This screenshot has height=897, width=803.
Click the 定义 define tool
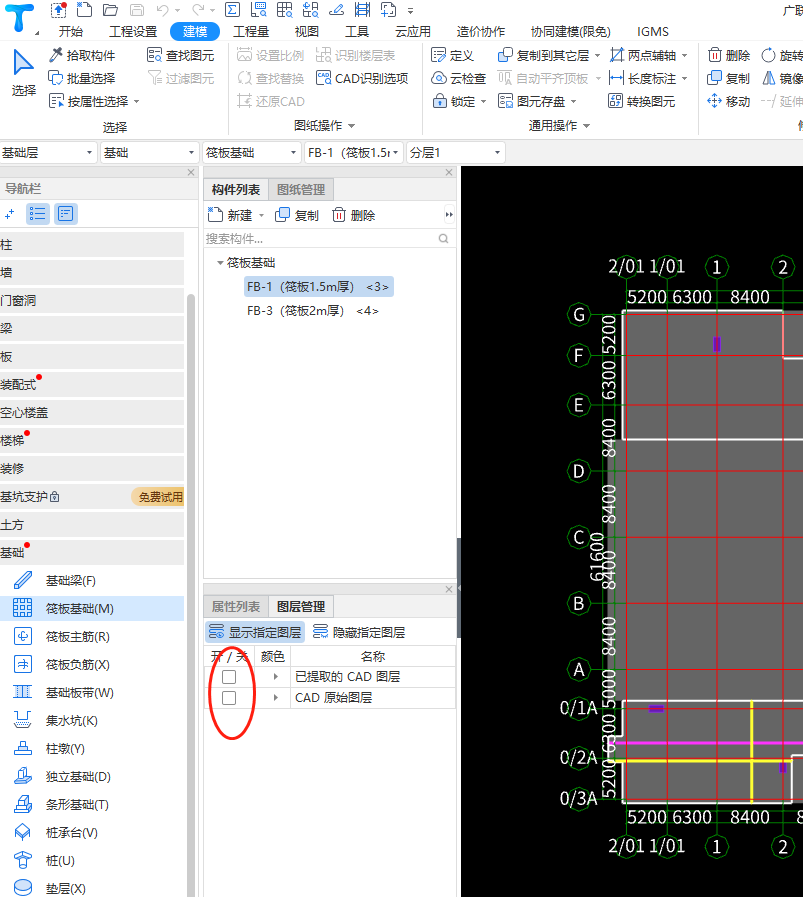coord(452,55)
